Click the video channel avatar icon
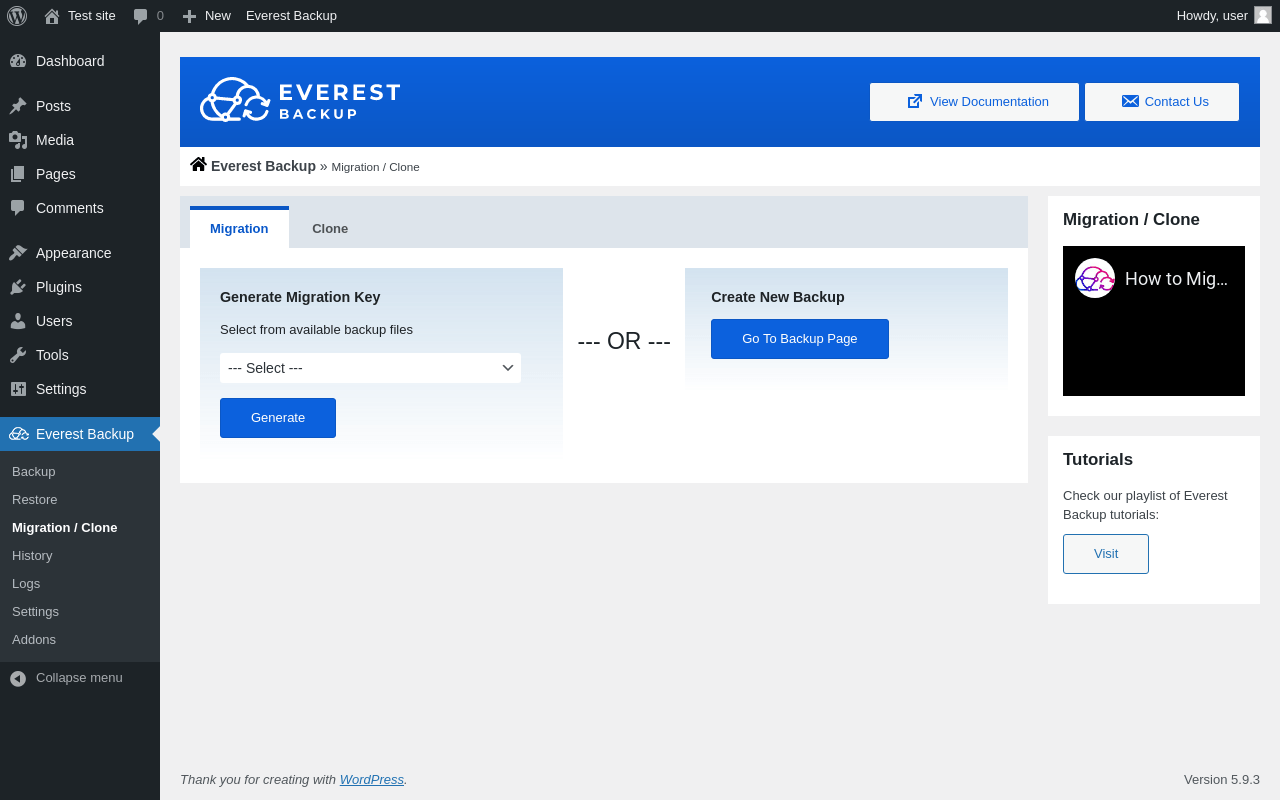1280x800 pixels. [1095, 278]
